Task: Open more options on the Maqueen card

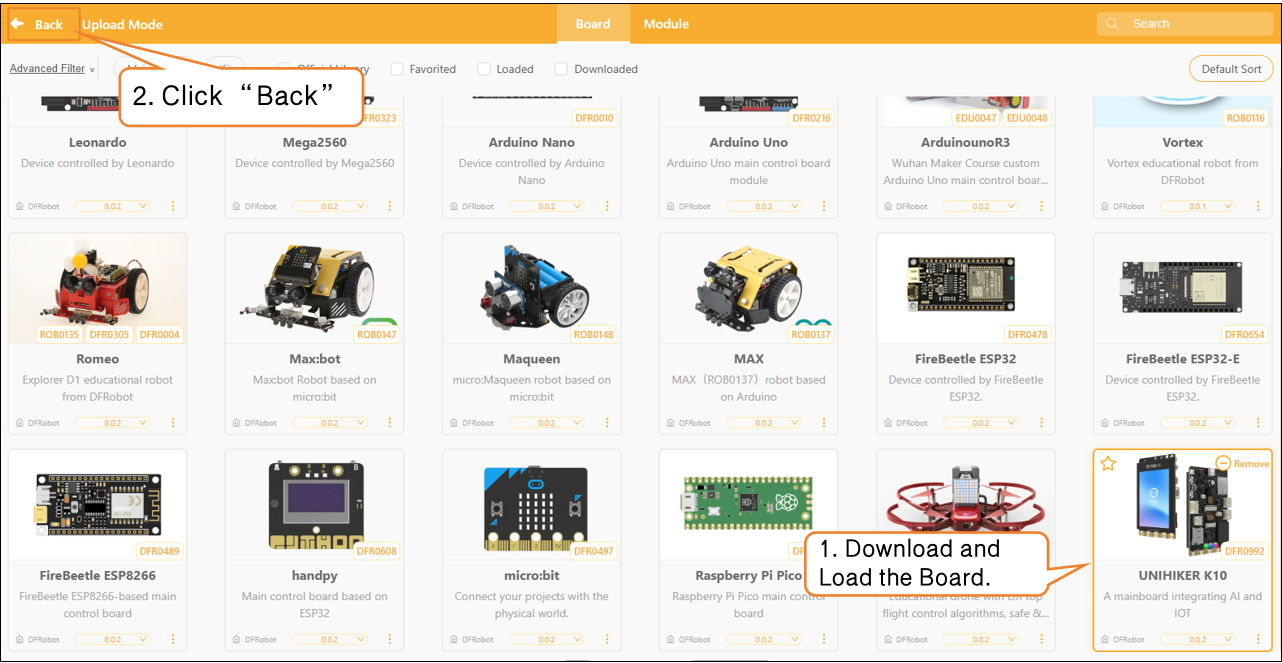Action: click(x=606, y=423)
